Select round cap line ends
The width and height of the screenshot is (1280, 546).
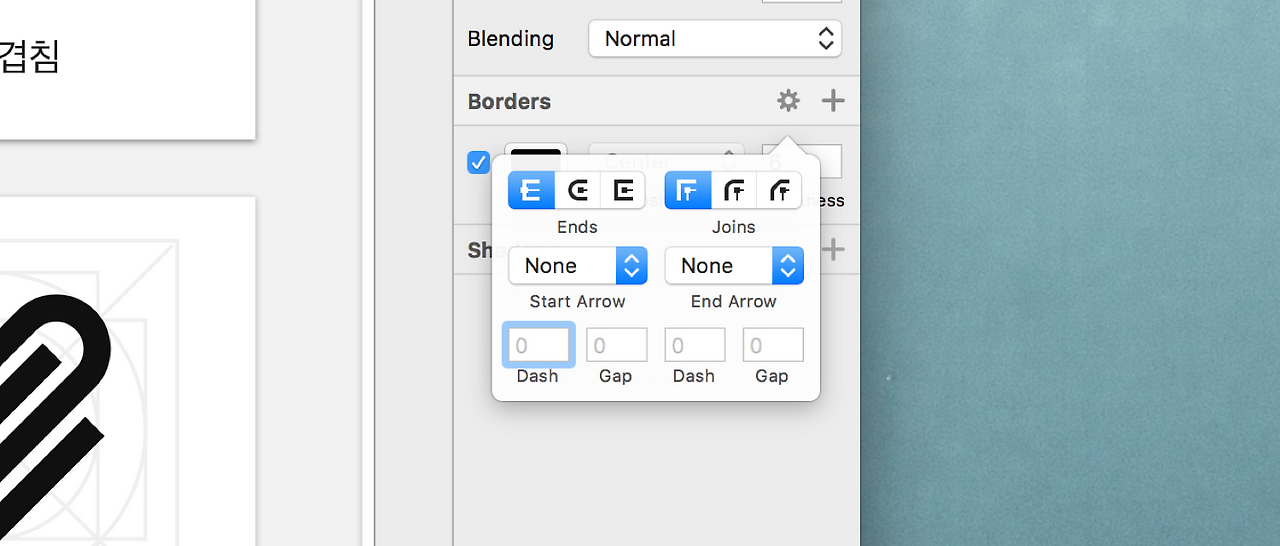tap(578, 190)
